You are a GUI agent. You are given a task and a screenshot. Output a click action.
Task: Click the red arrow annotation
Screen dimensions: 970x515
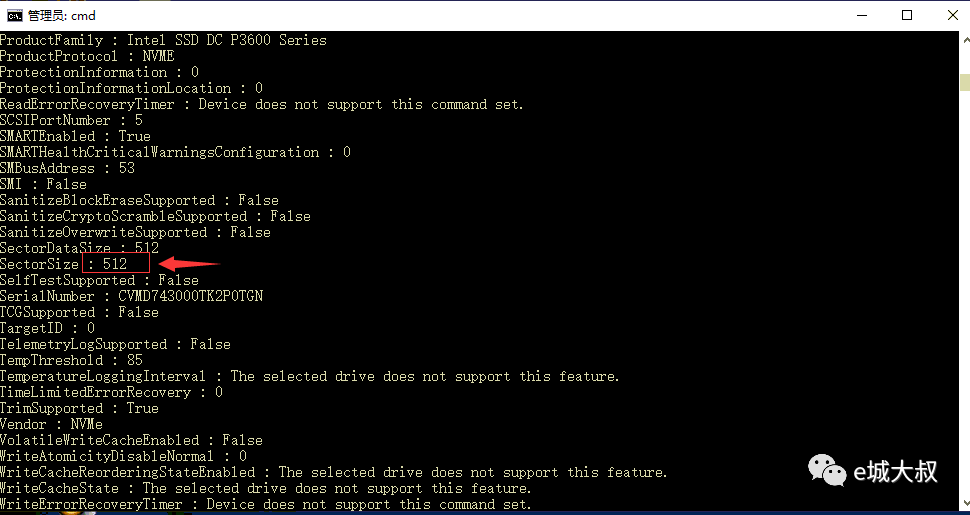point(189,264)
